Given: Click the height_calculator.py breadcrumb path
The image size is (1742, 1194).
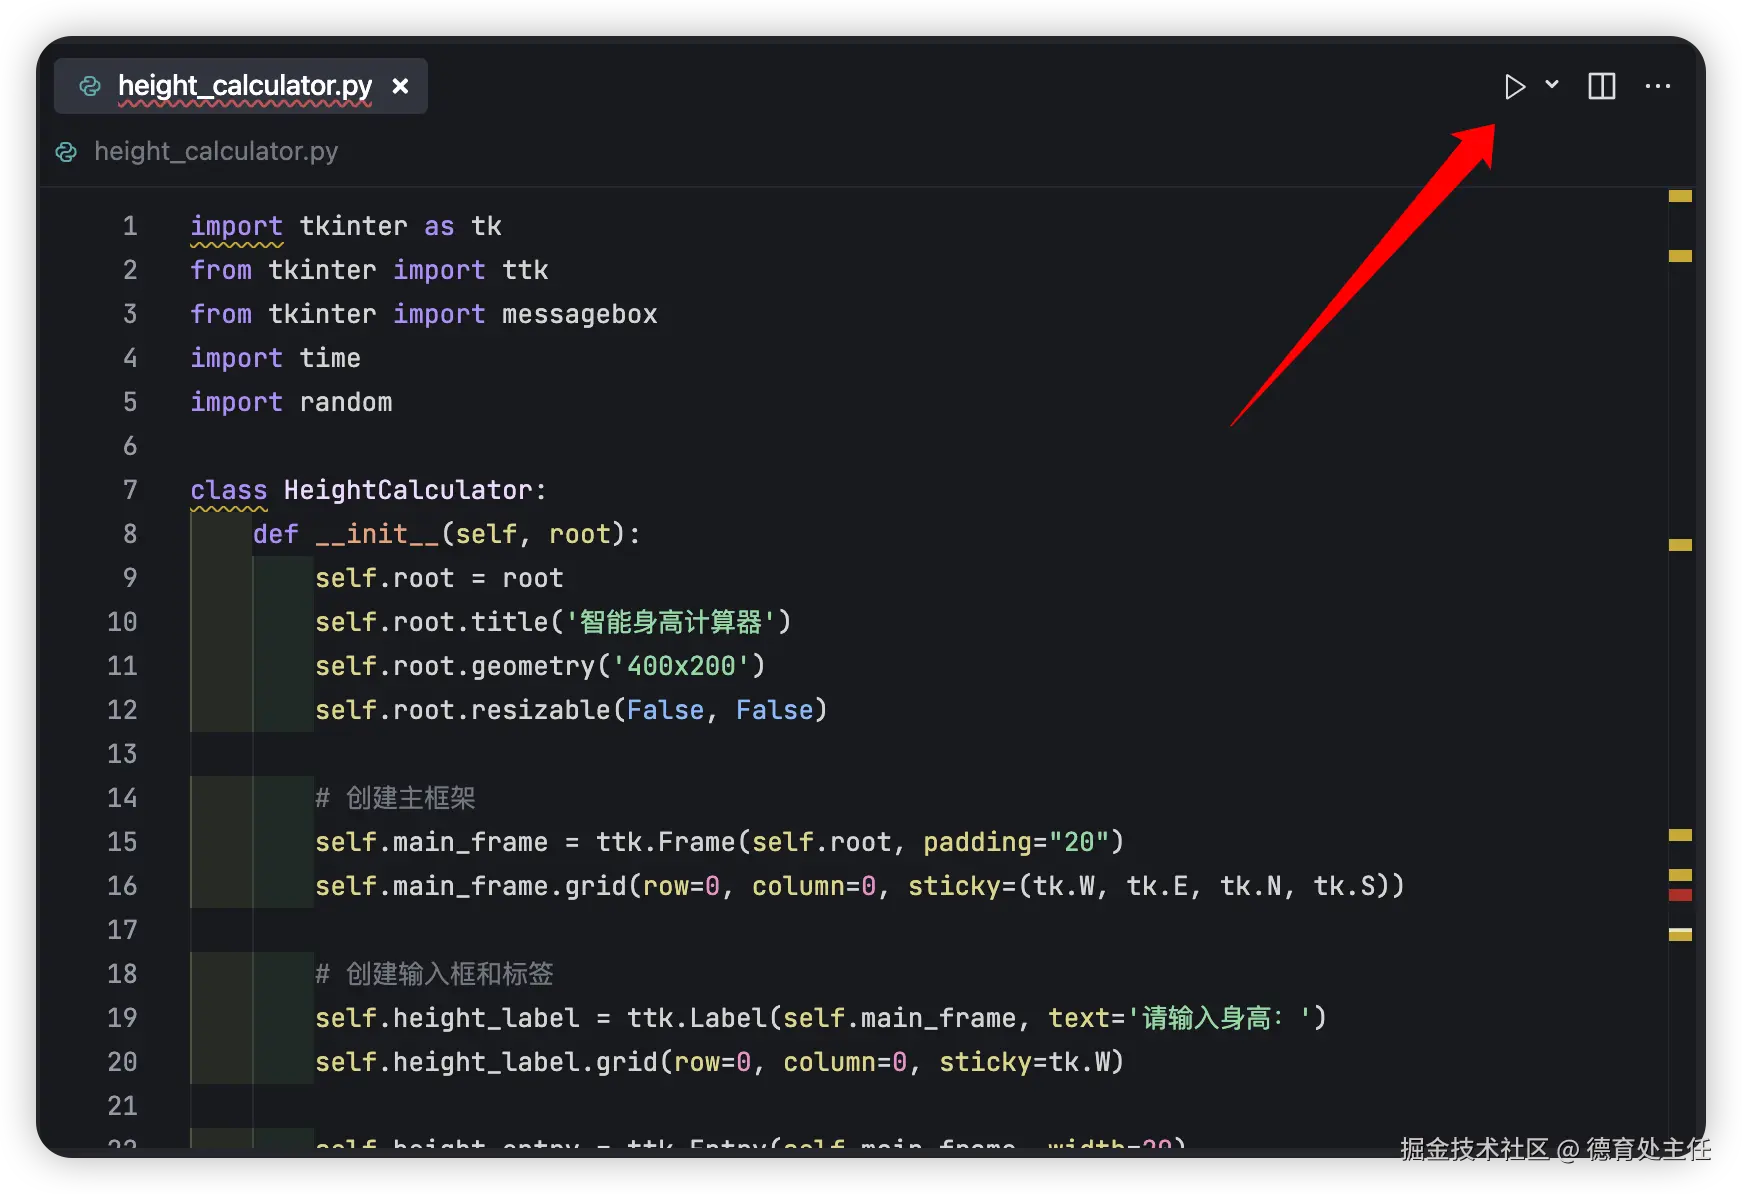Looking at the screenshot, I should click(x=216, y=151).
